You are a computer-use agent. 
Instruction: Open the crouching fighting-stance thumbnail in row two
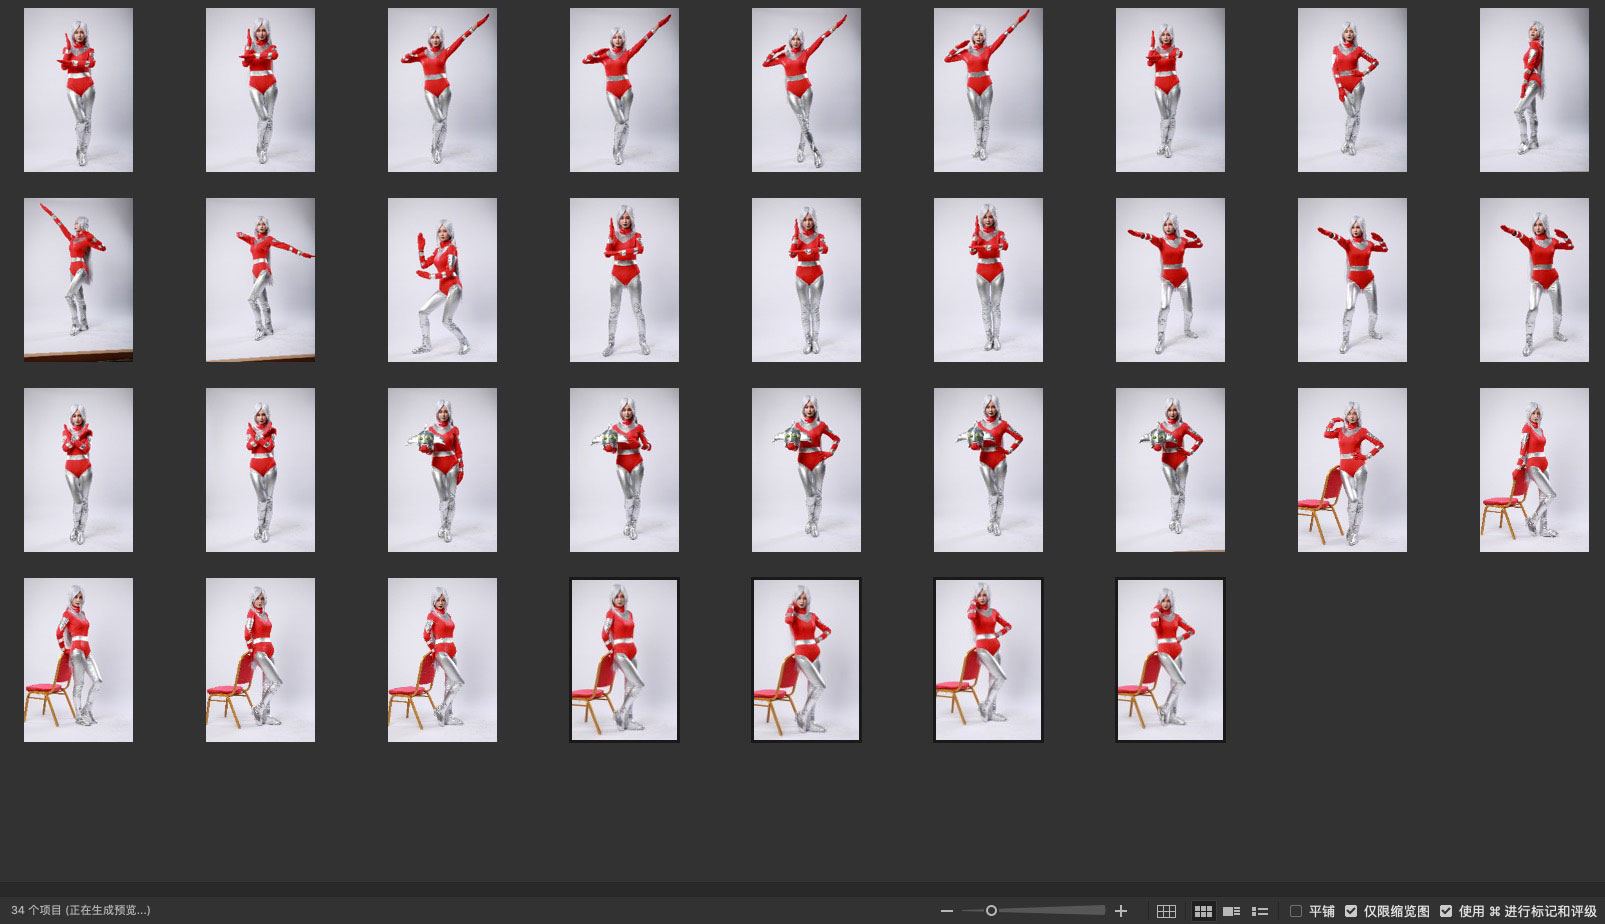pyautogui.click(x=442, y=280)
